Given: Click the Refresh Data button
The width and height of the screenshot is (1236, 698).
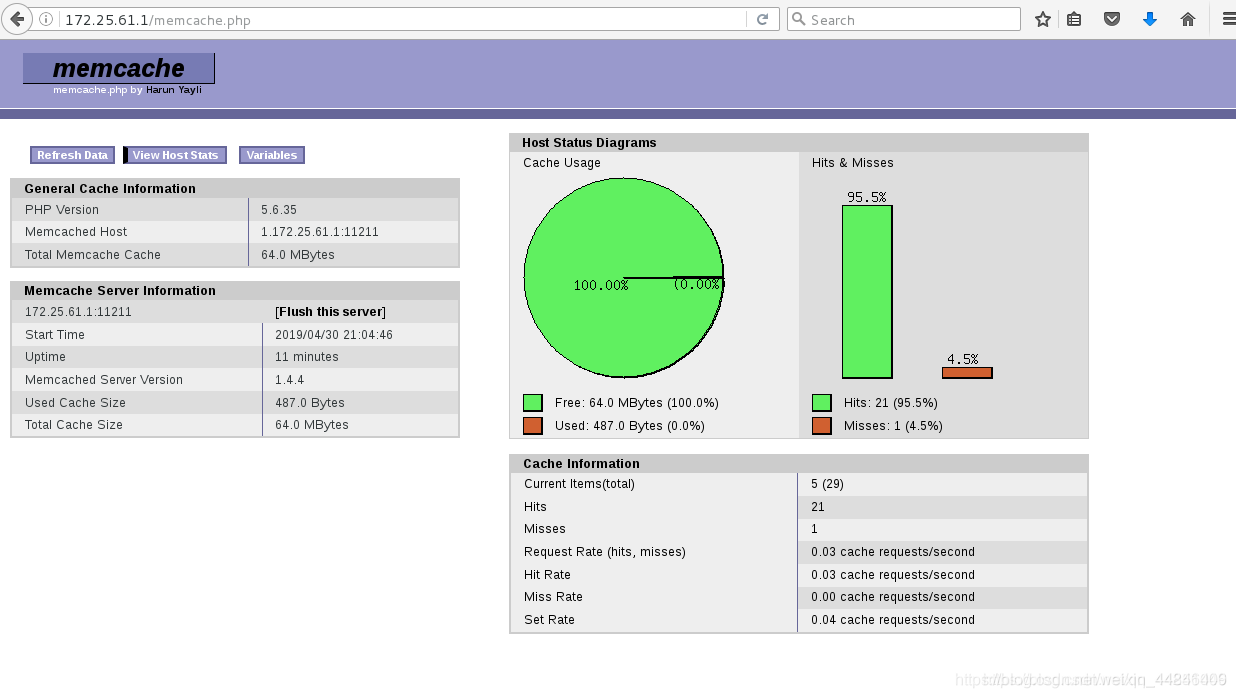Looking at the screenshot, I should [72, 155].
